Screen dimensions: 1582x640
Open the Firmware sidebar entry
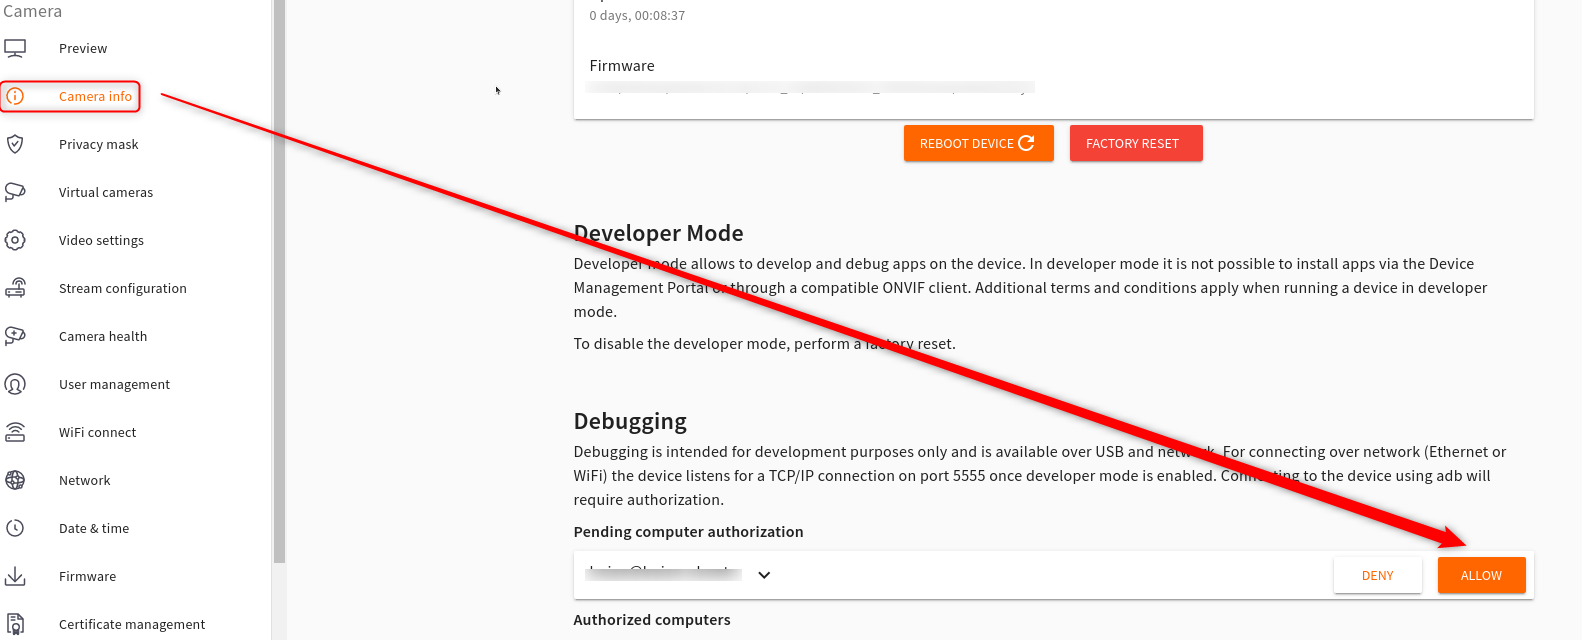88,576
